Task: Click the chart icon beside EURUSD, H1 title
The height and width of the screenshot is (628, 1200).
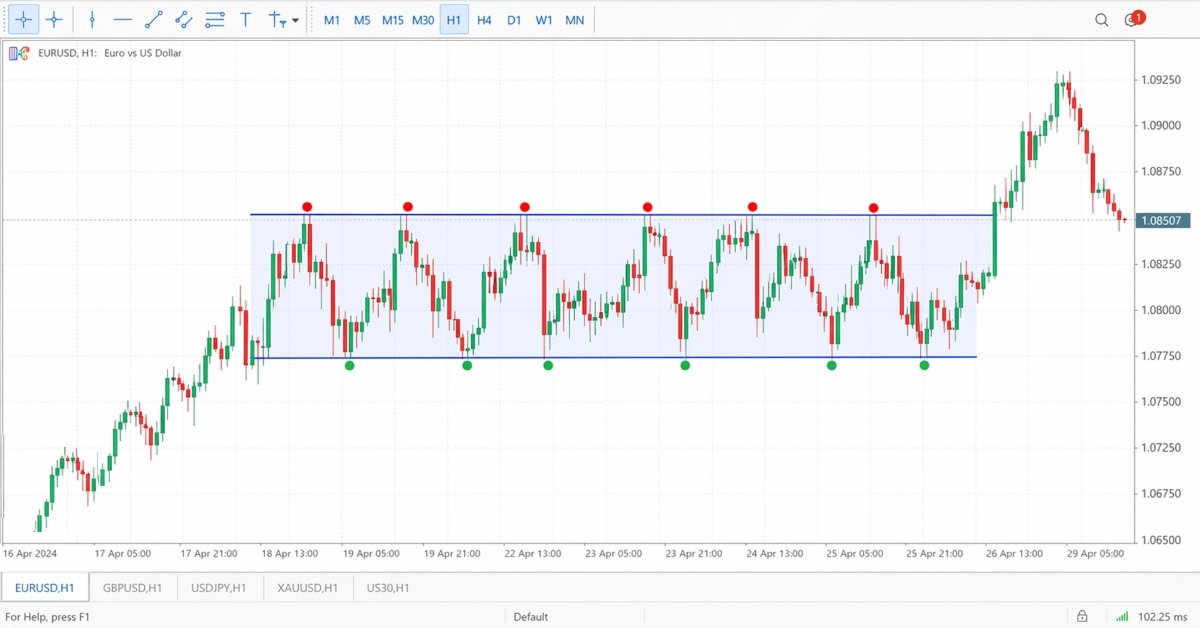Action: 18,53
